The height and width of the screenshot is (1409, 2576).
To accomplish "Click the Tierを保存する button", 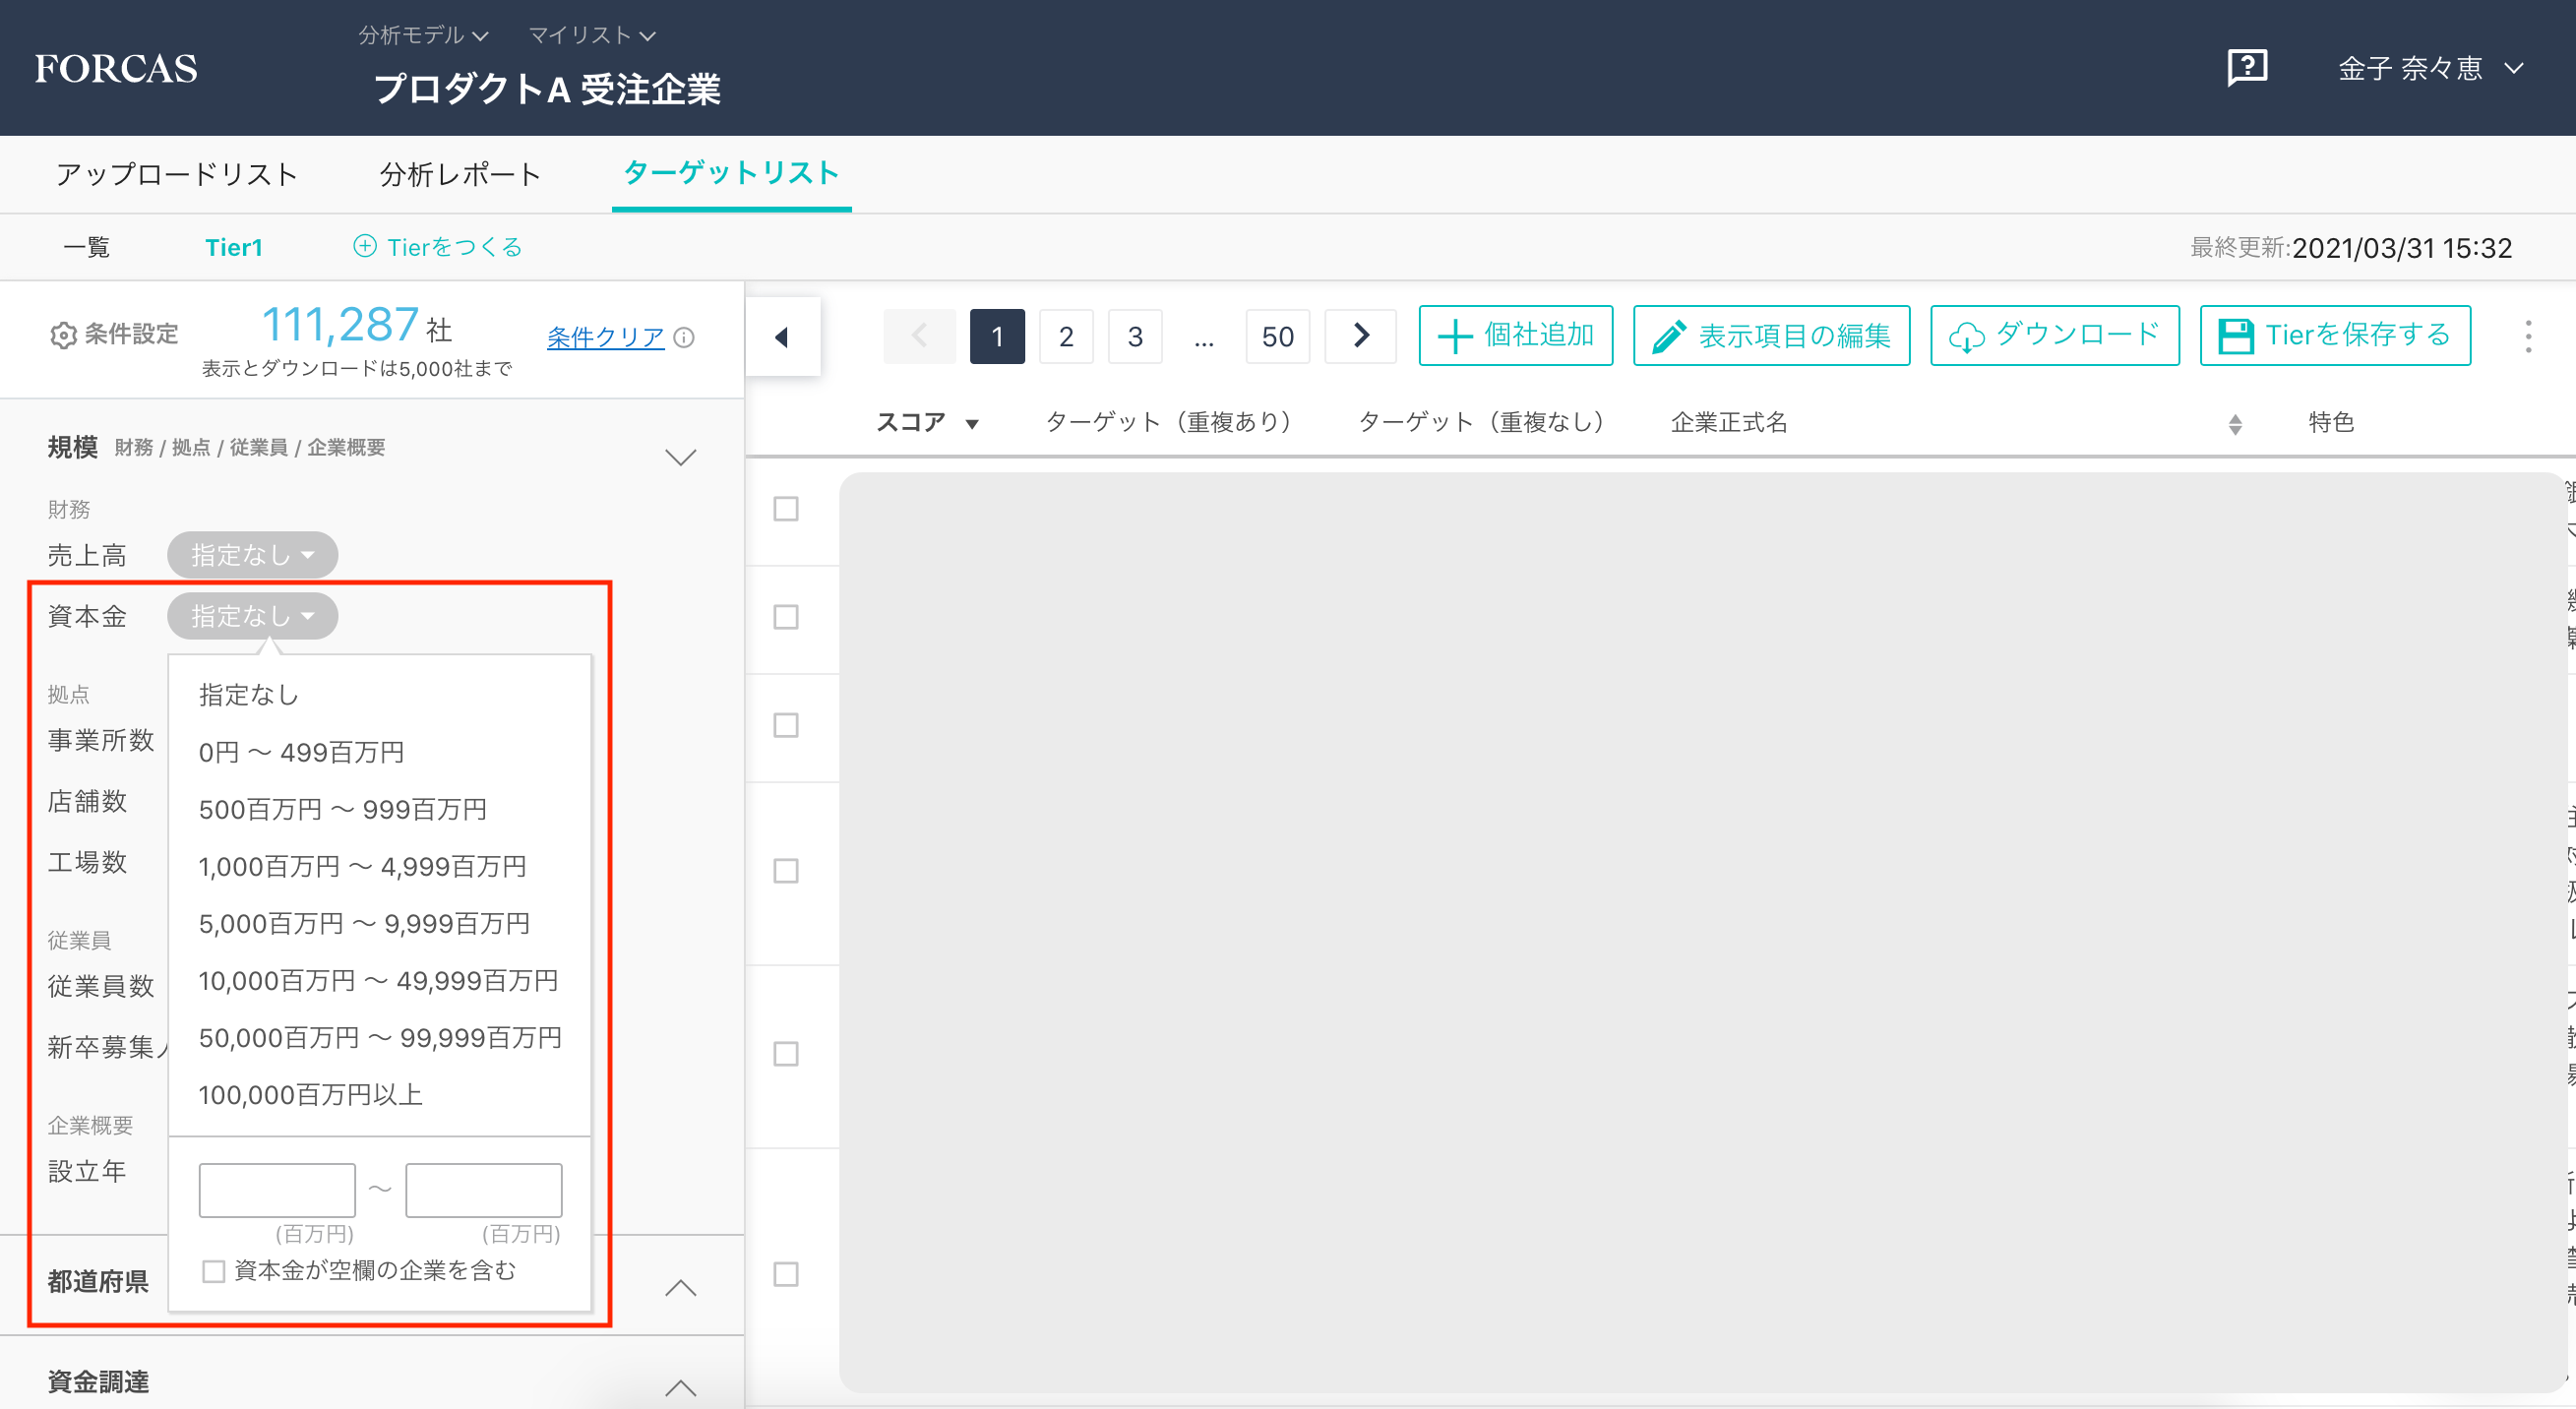I will tap(2334, 335).
